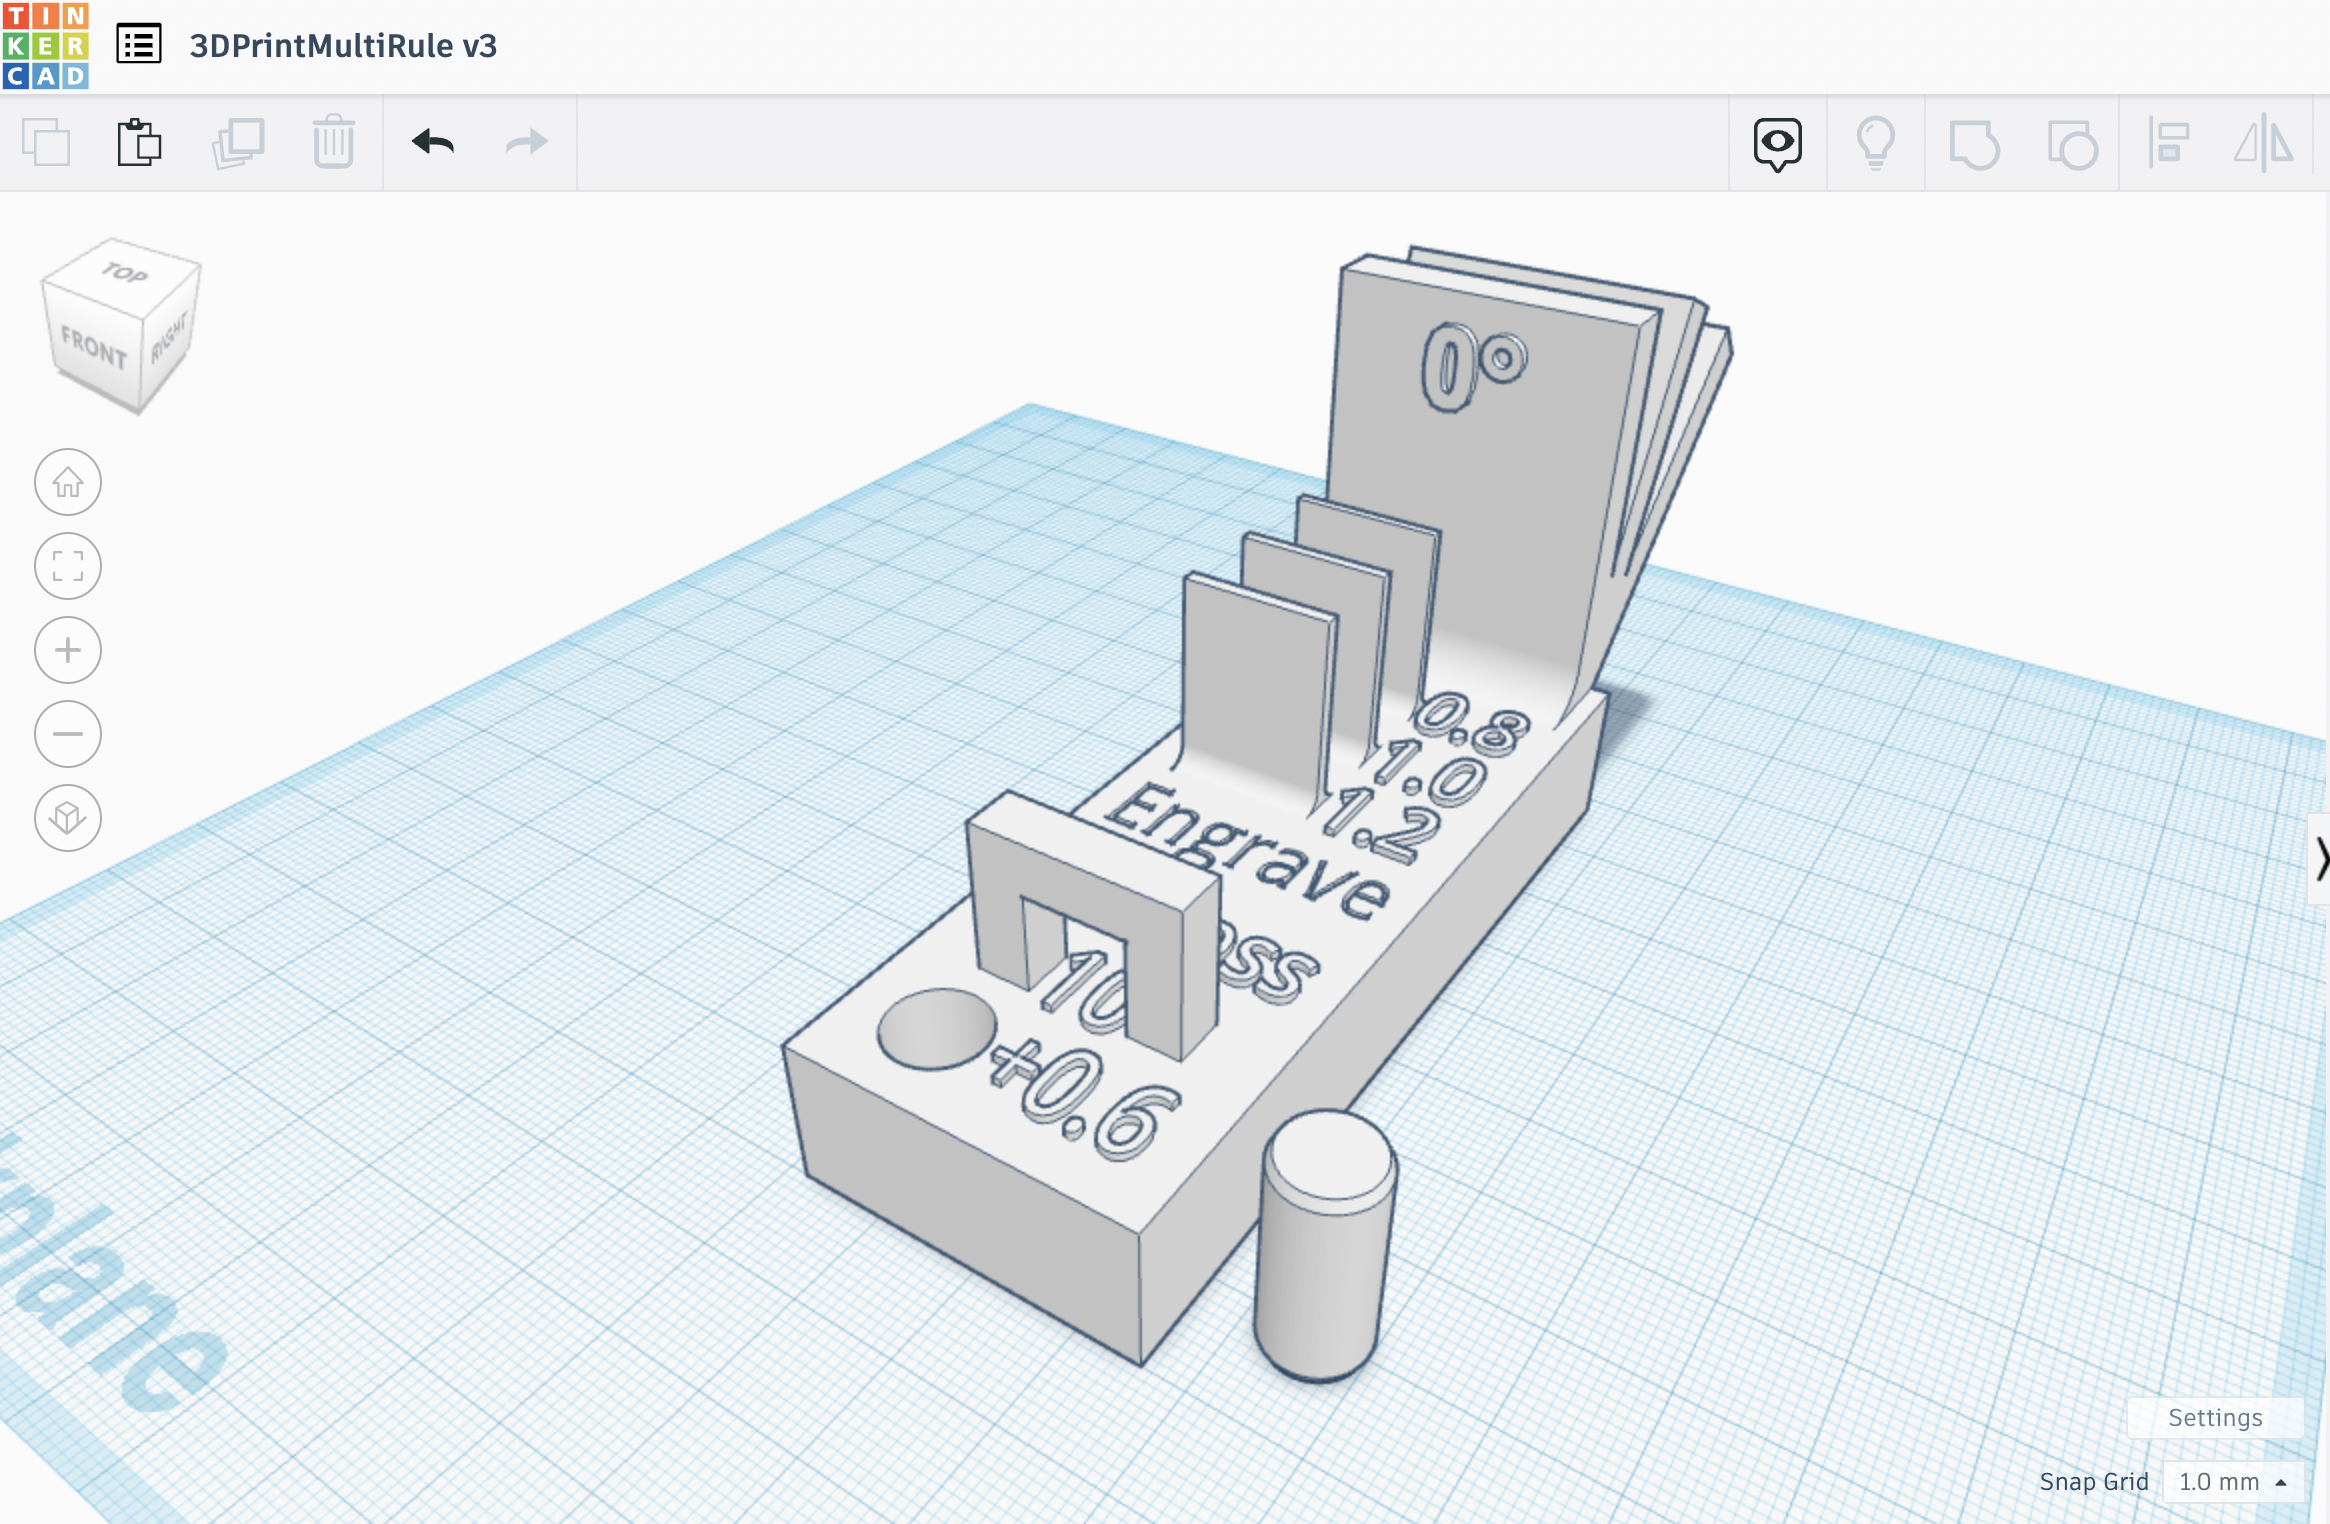2330x1524 pixels.
Task: Click the TOP face of view cube
Action: (x=125, y=272)
